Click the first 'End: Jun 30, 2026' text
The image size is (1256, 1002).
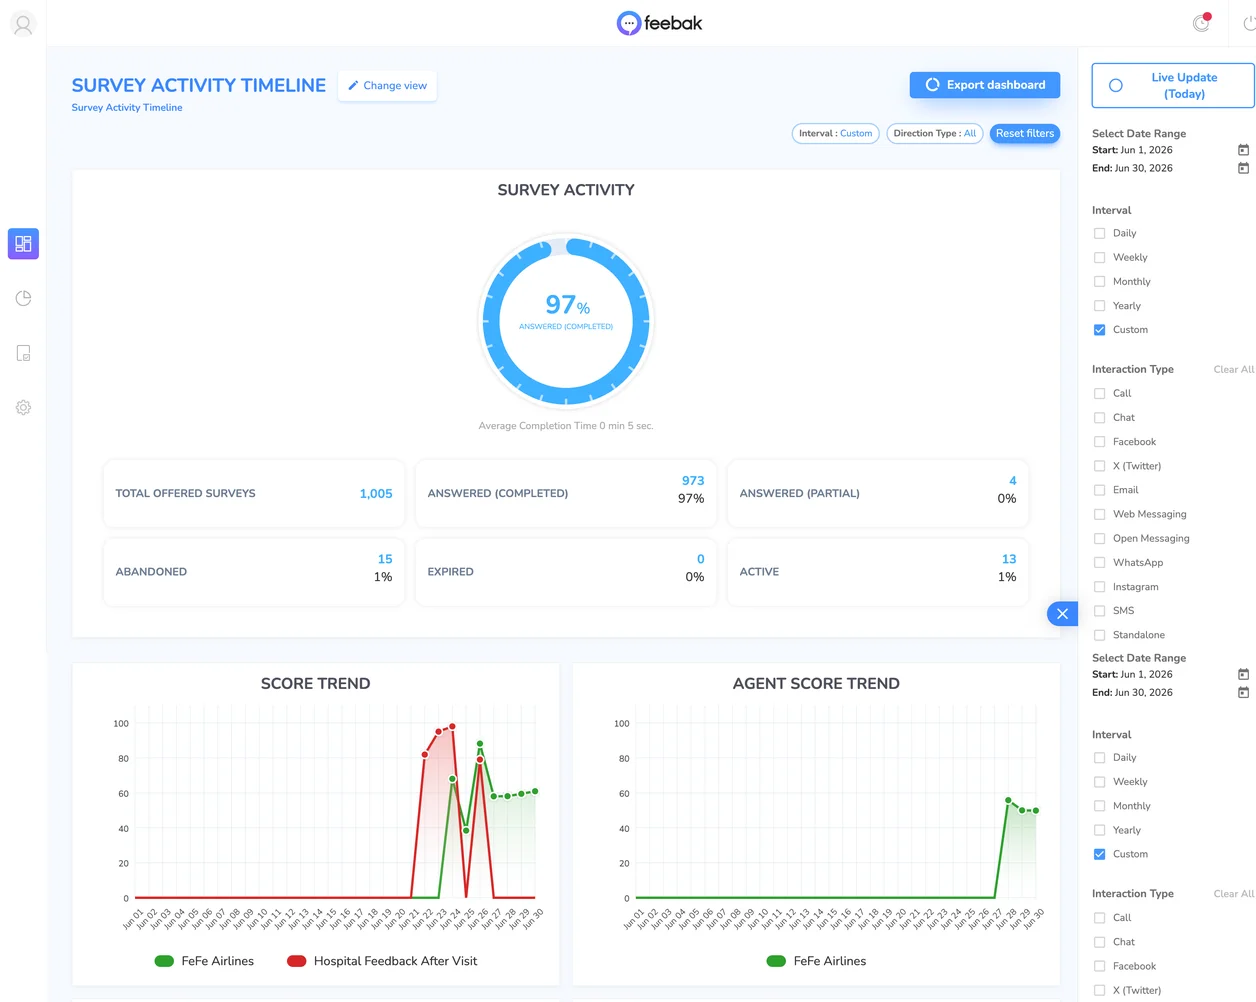[1132, 168]
